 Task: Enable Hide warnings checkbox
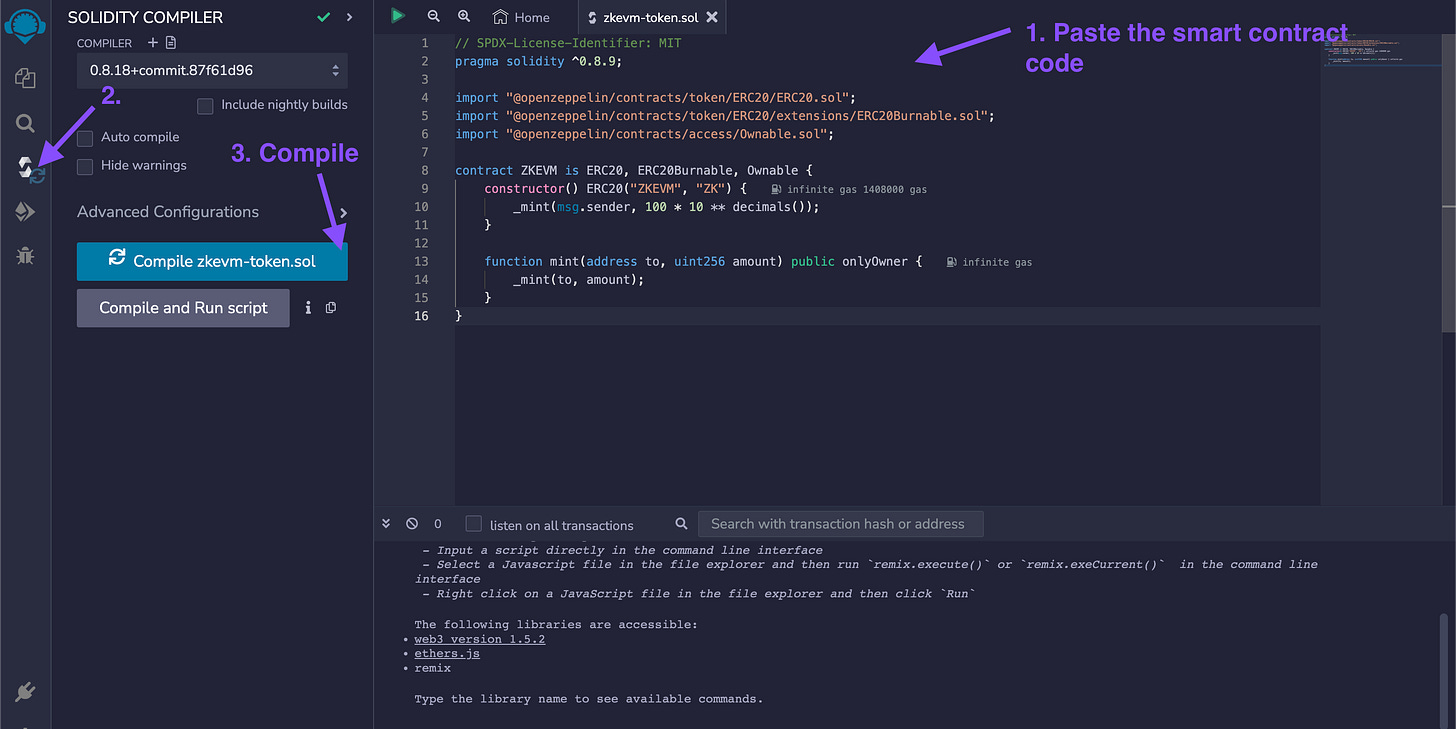(x=85, y=165)
